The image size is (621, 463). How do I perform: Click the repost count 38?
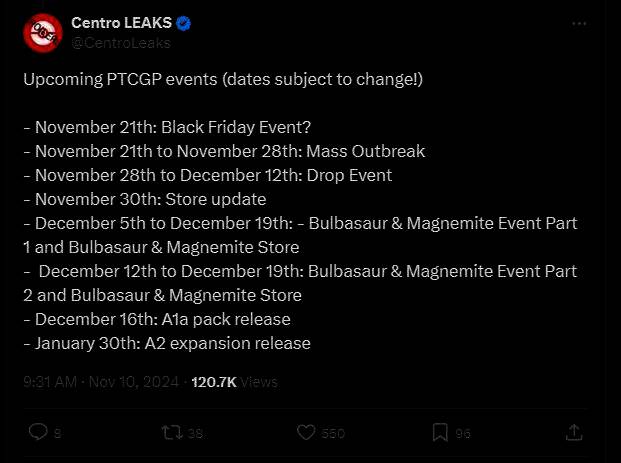[x=196, y=433]
